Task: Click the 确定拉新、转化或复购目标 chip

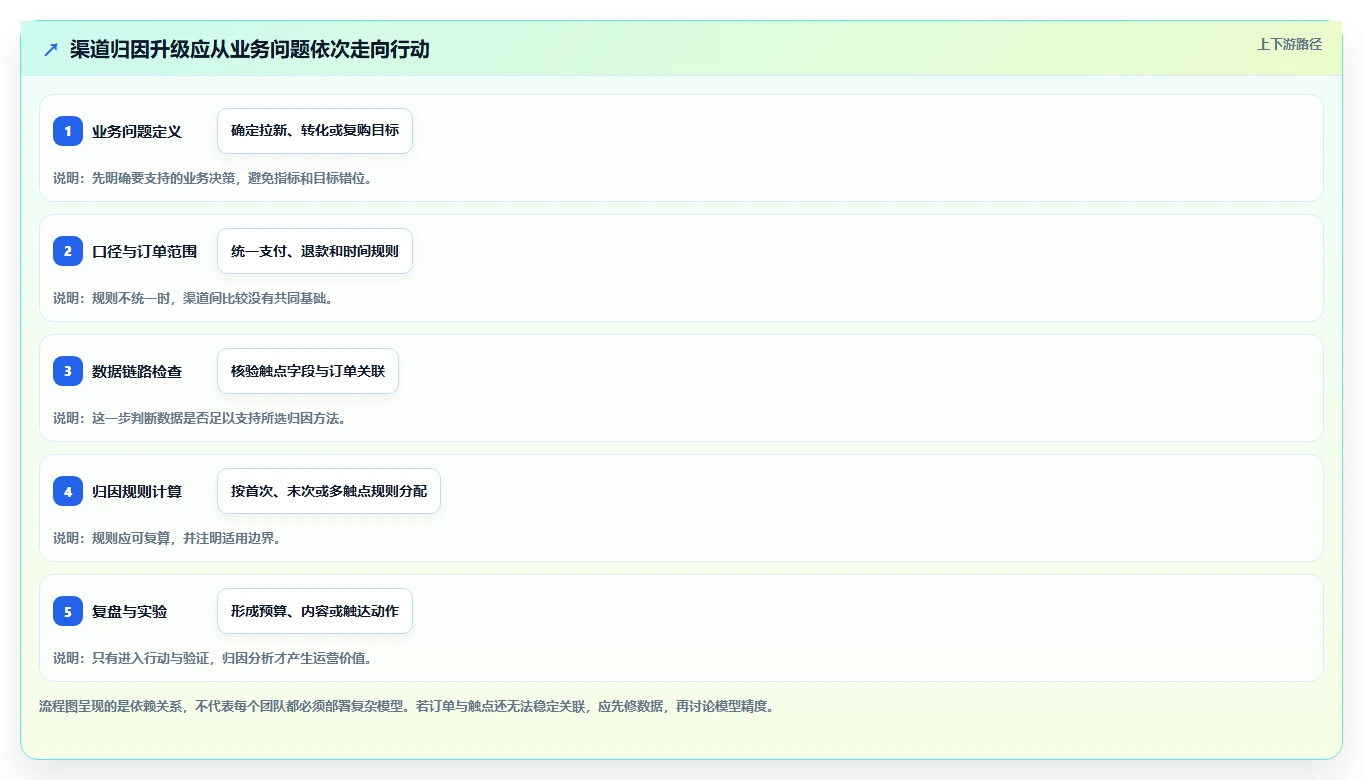Action: point(315,131)
